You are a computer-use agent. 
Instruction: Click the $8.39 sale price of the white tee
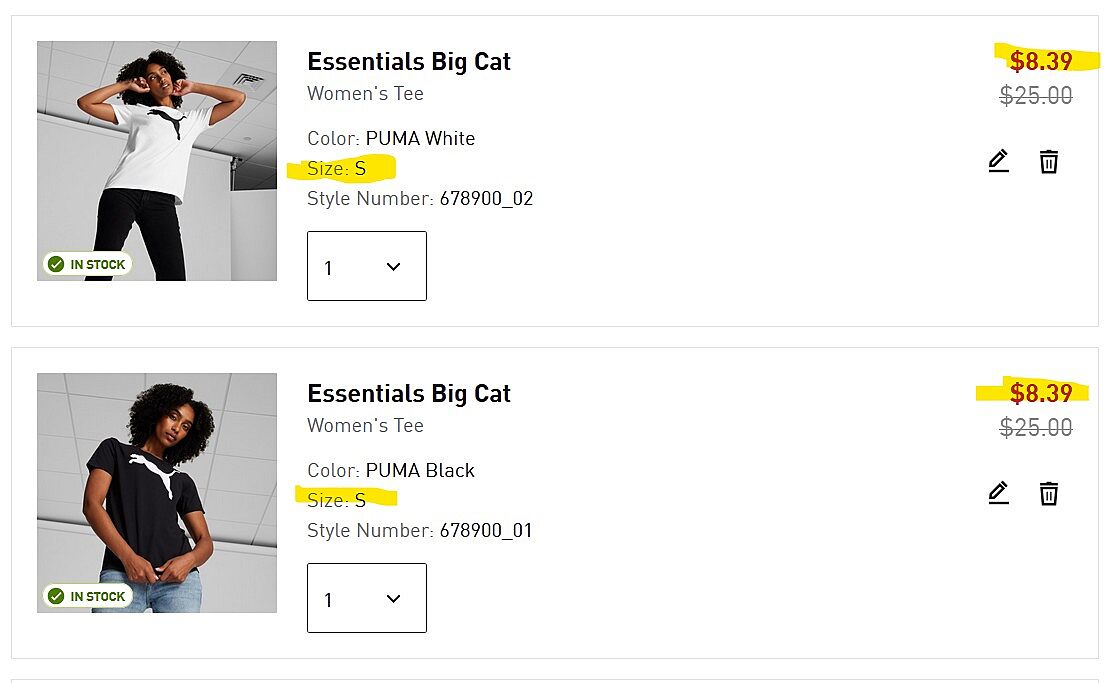coord(1040,62)
